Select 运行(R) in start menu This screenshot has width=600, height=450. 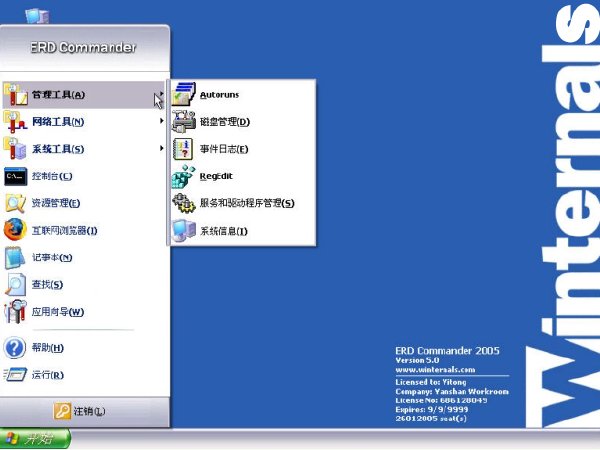click(84, 375)
